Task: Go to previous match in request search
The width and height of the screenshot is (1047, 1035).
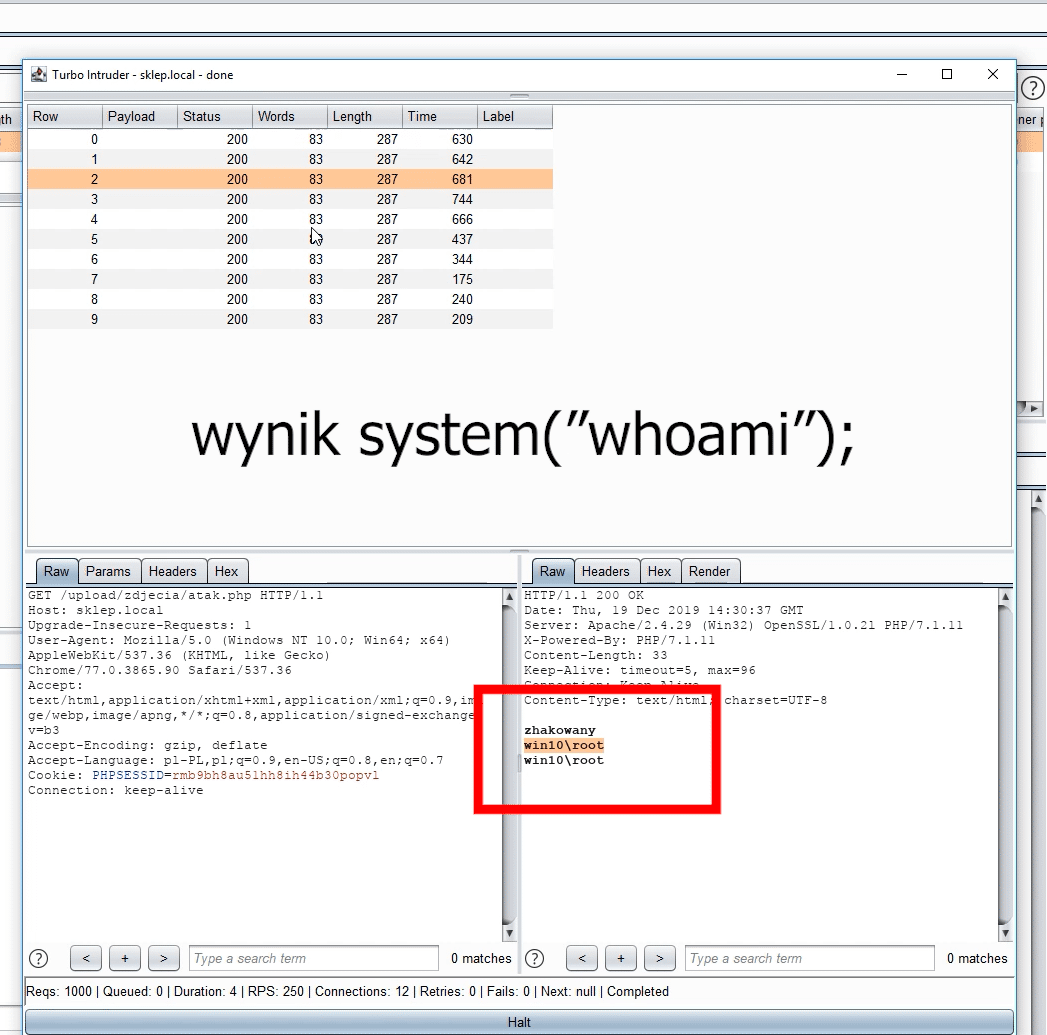Action: click(x=85, y=958)
